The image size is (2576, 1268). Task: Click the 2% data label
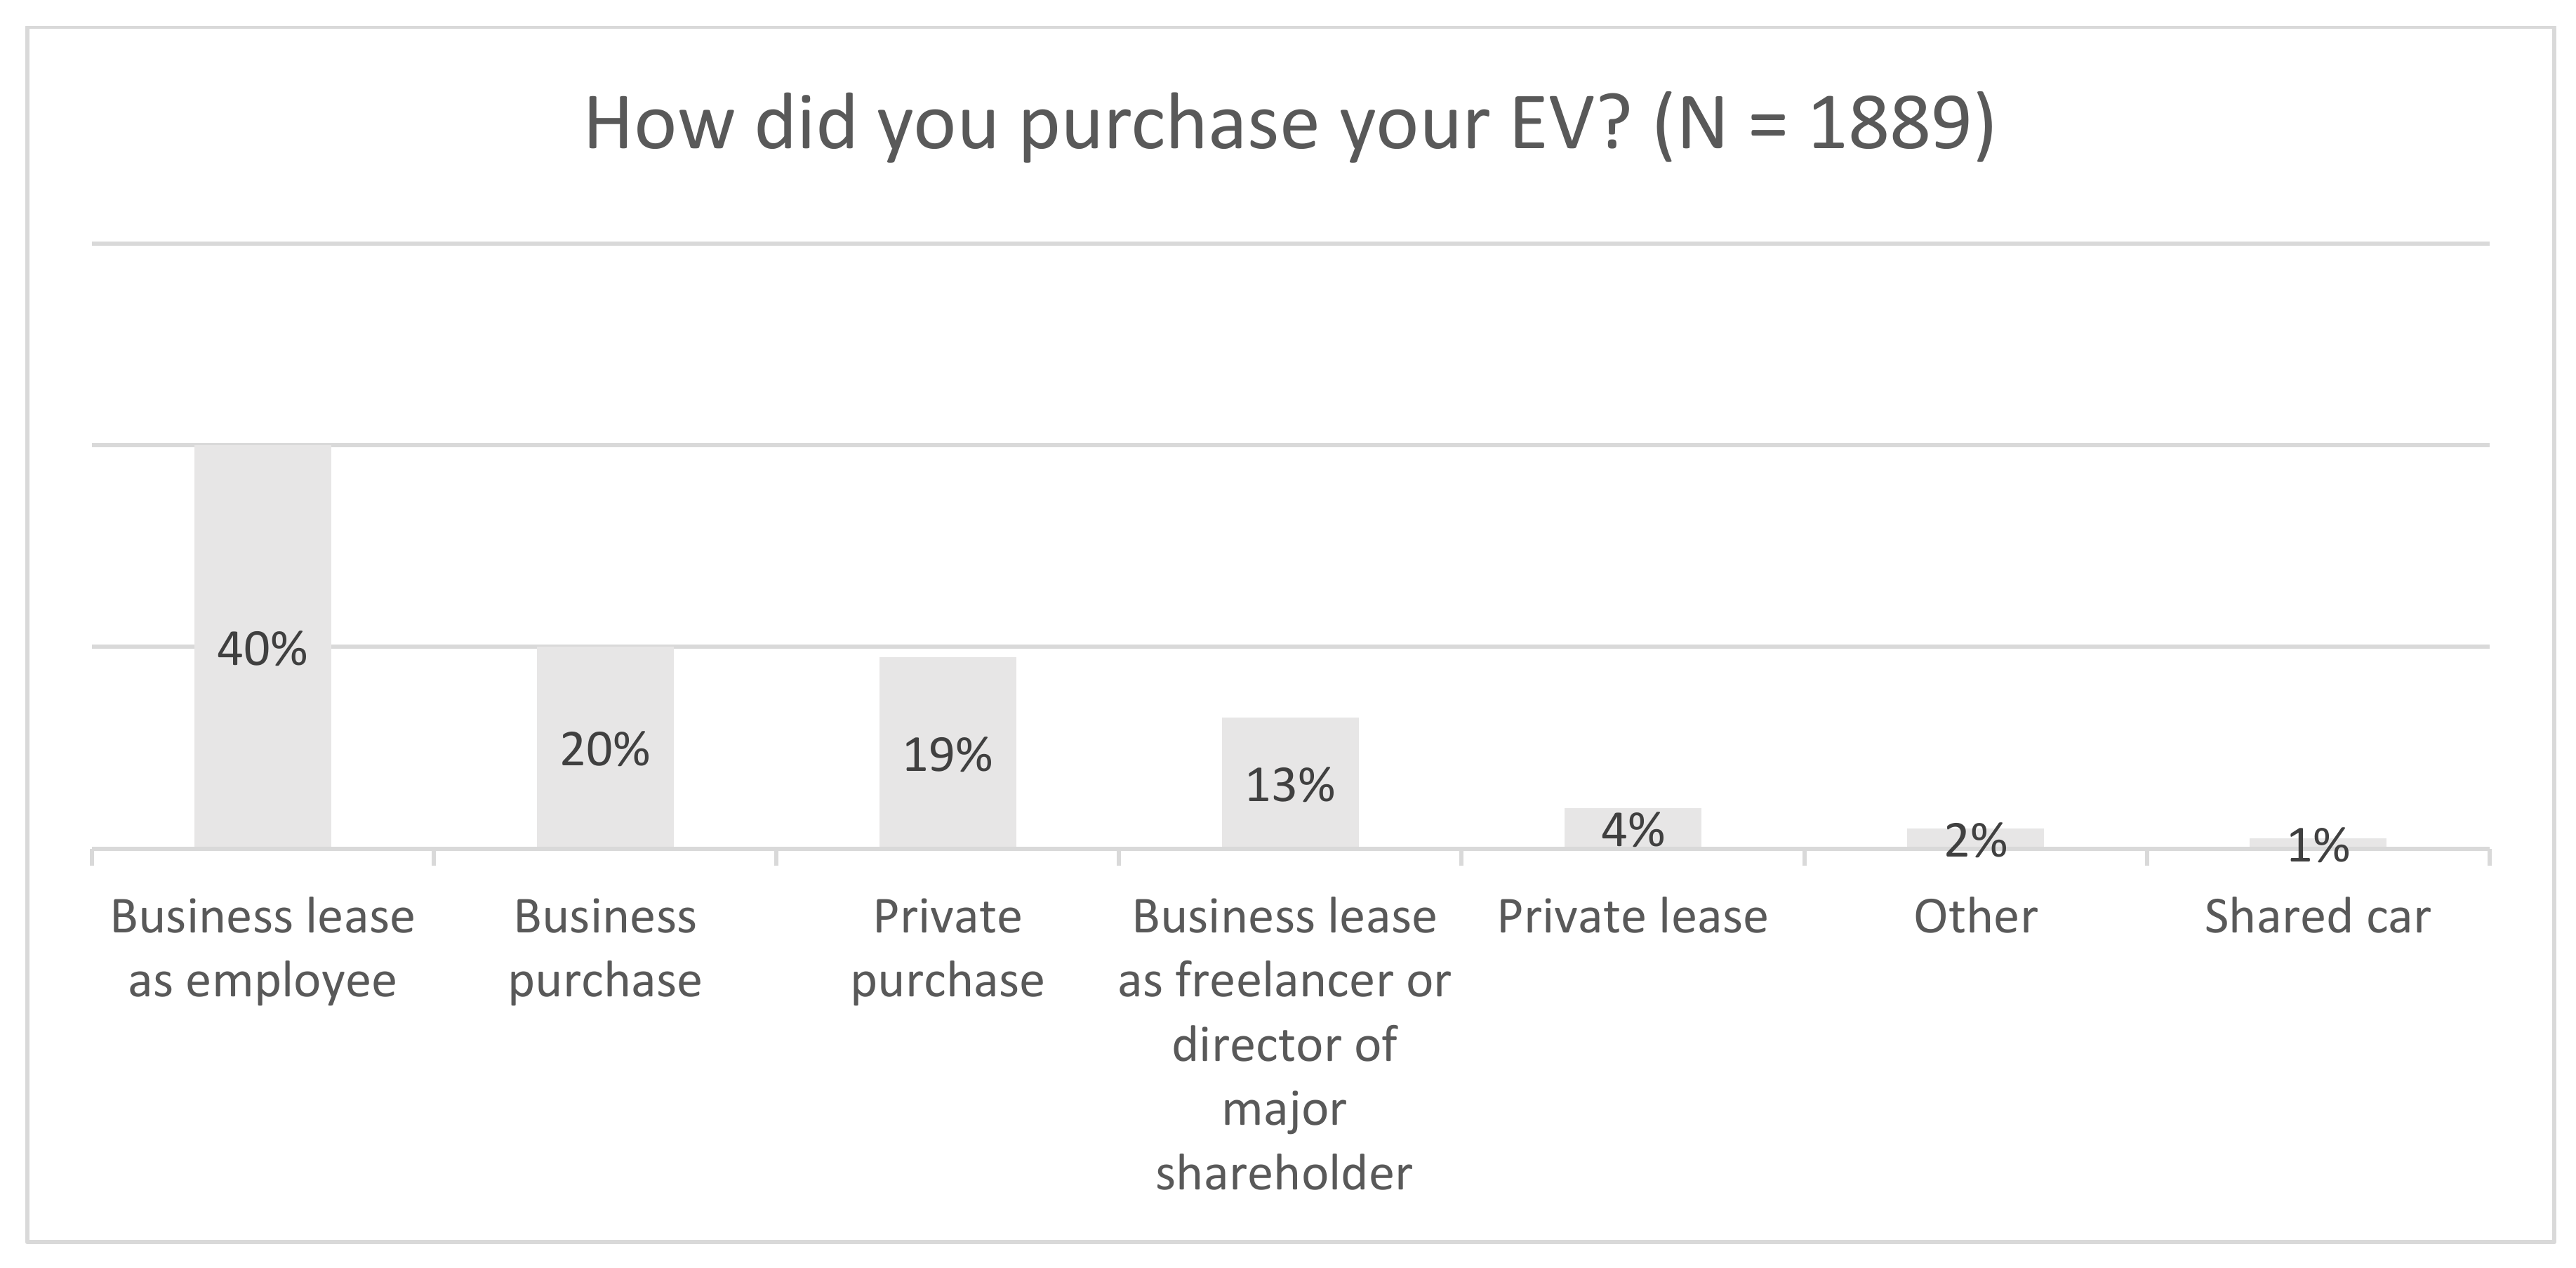tap(1975, 841)
